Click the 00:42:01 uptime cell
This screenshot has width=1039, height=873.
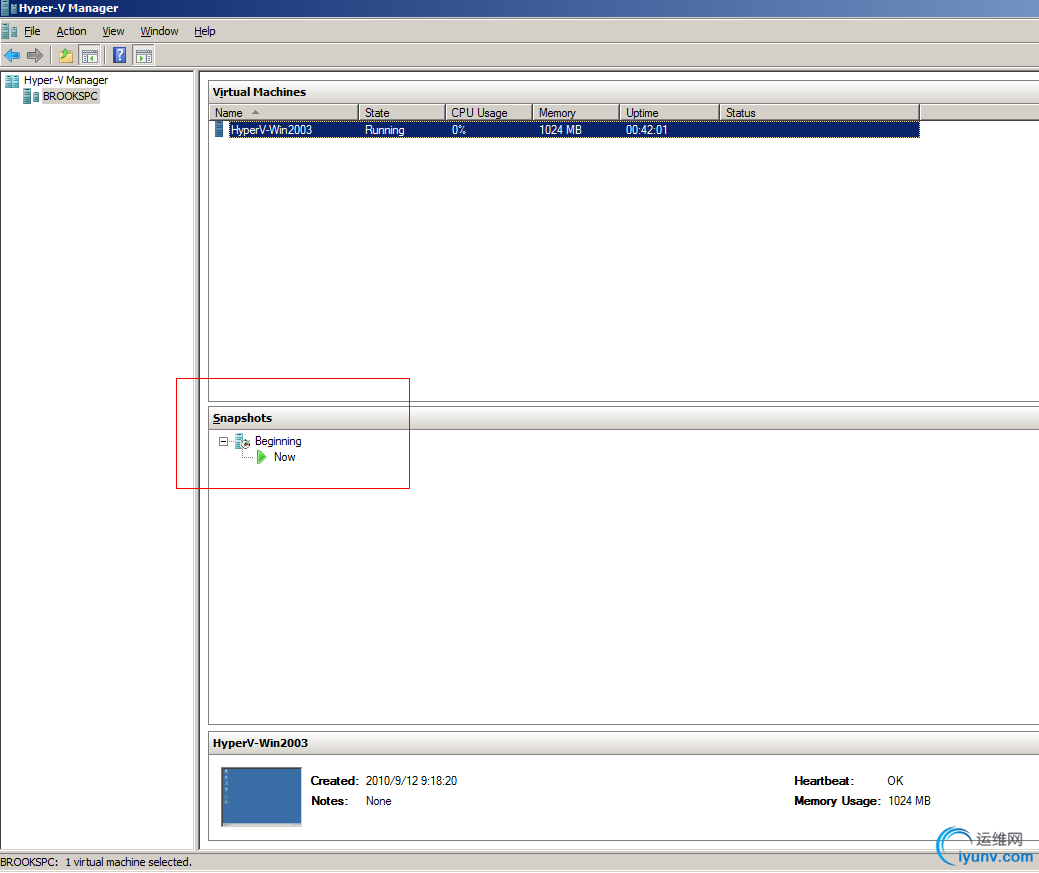coord(647,130)
